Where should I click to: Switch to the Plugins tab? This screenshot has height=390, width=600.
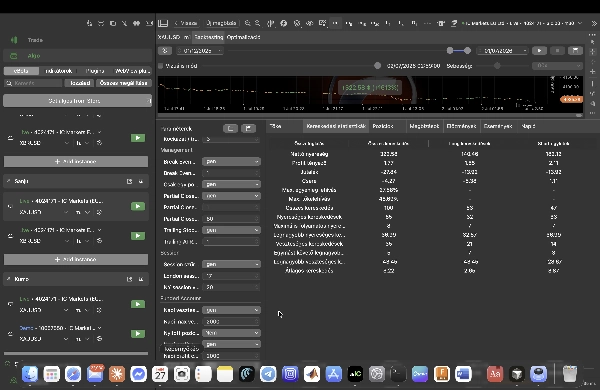tap(95, 71)
